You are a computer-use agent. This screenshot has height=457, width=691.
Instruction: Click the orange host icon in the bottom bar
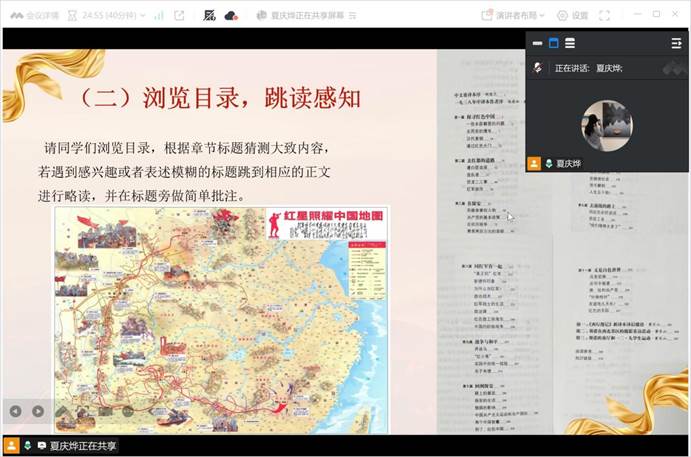[x=11, y=446]
